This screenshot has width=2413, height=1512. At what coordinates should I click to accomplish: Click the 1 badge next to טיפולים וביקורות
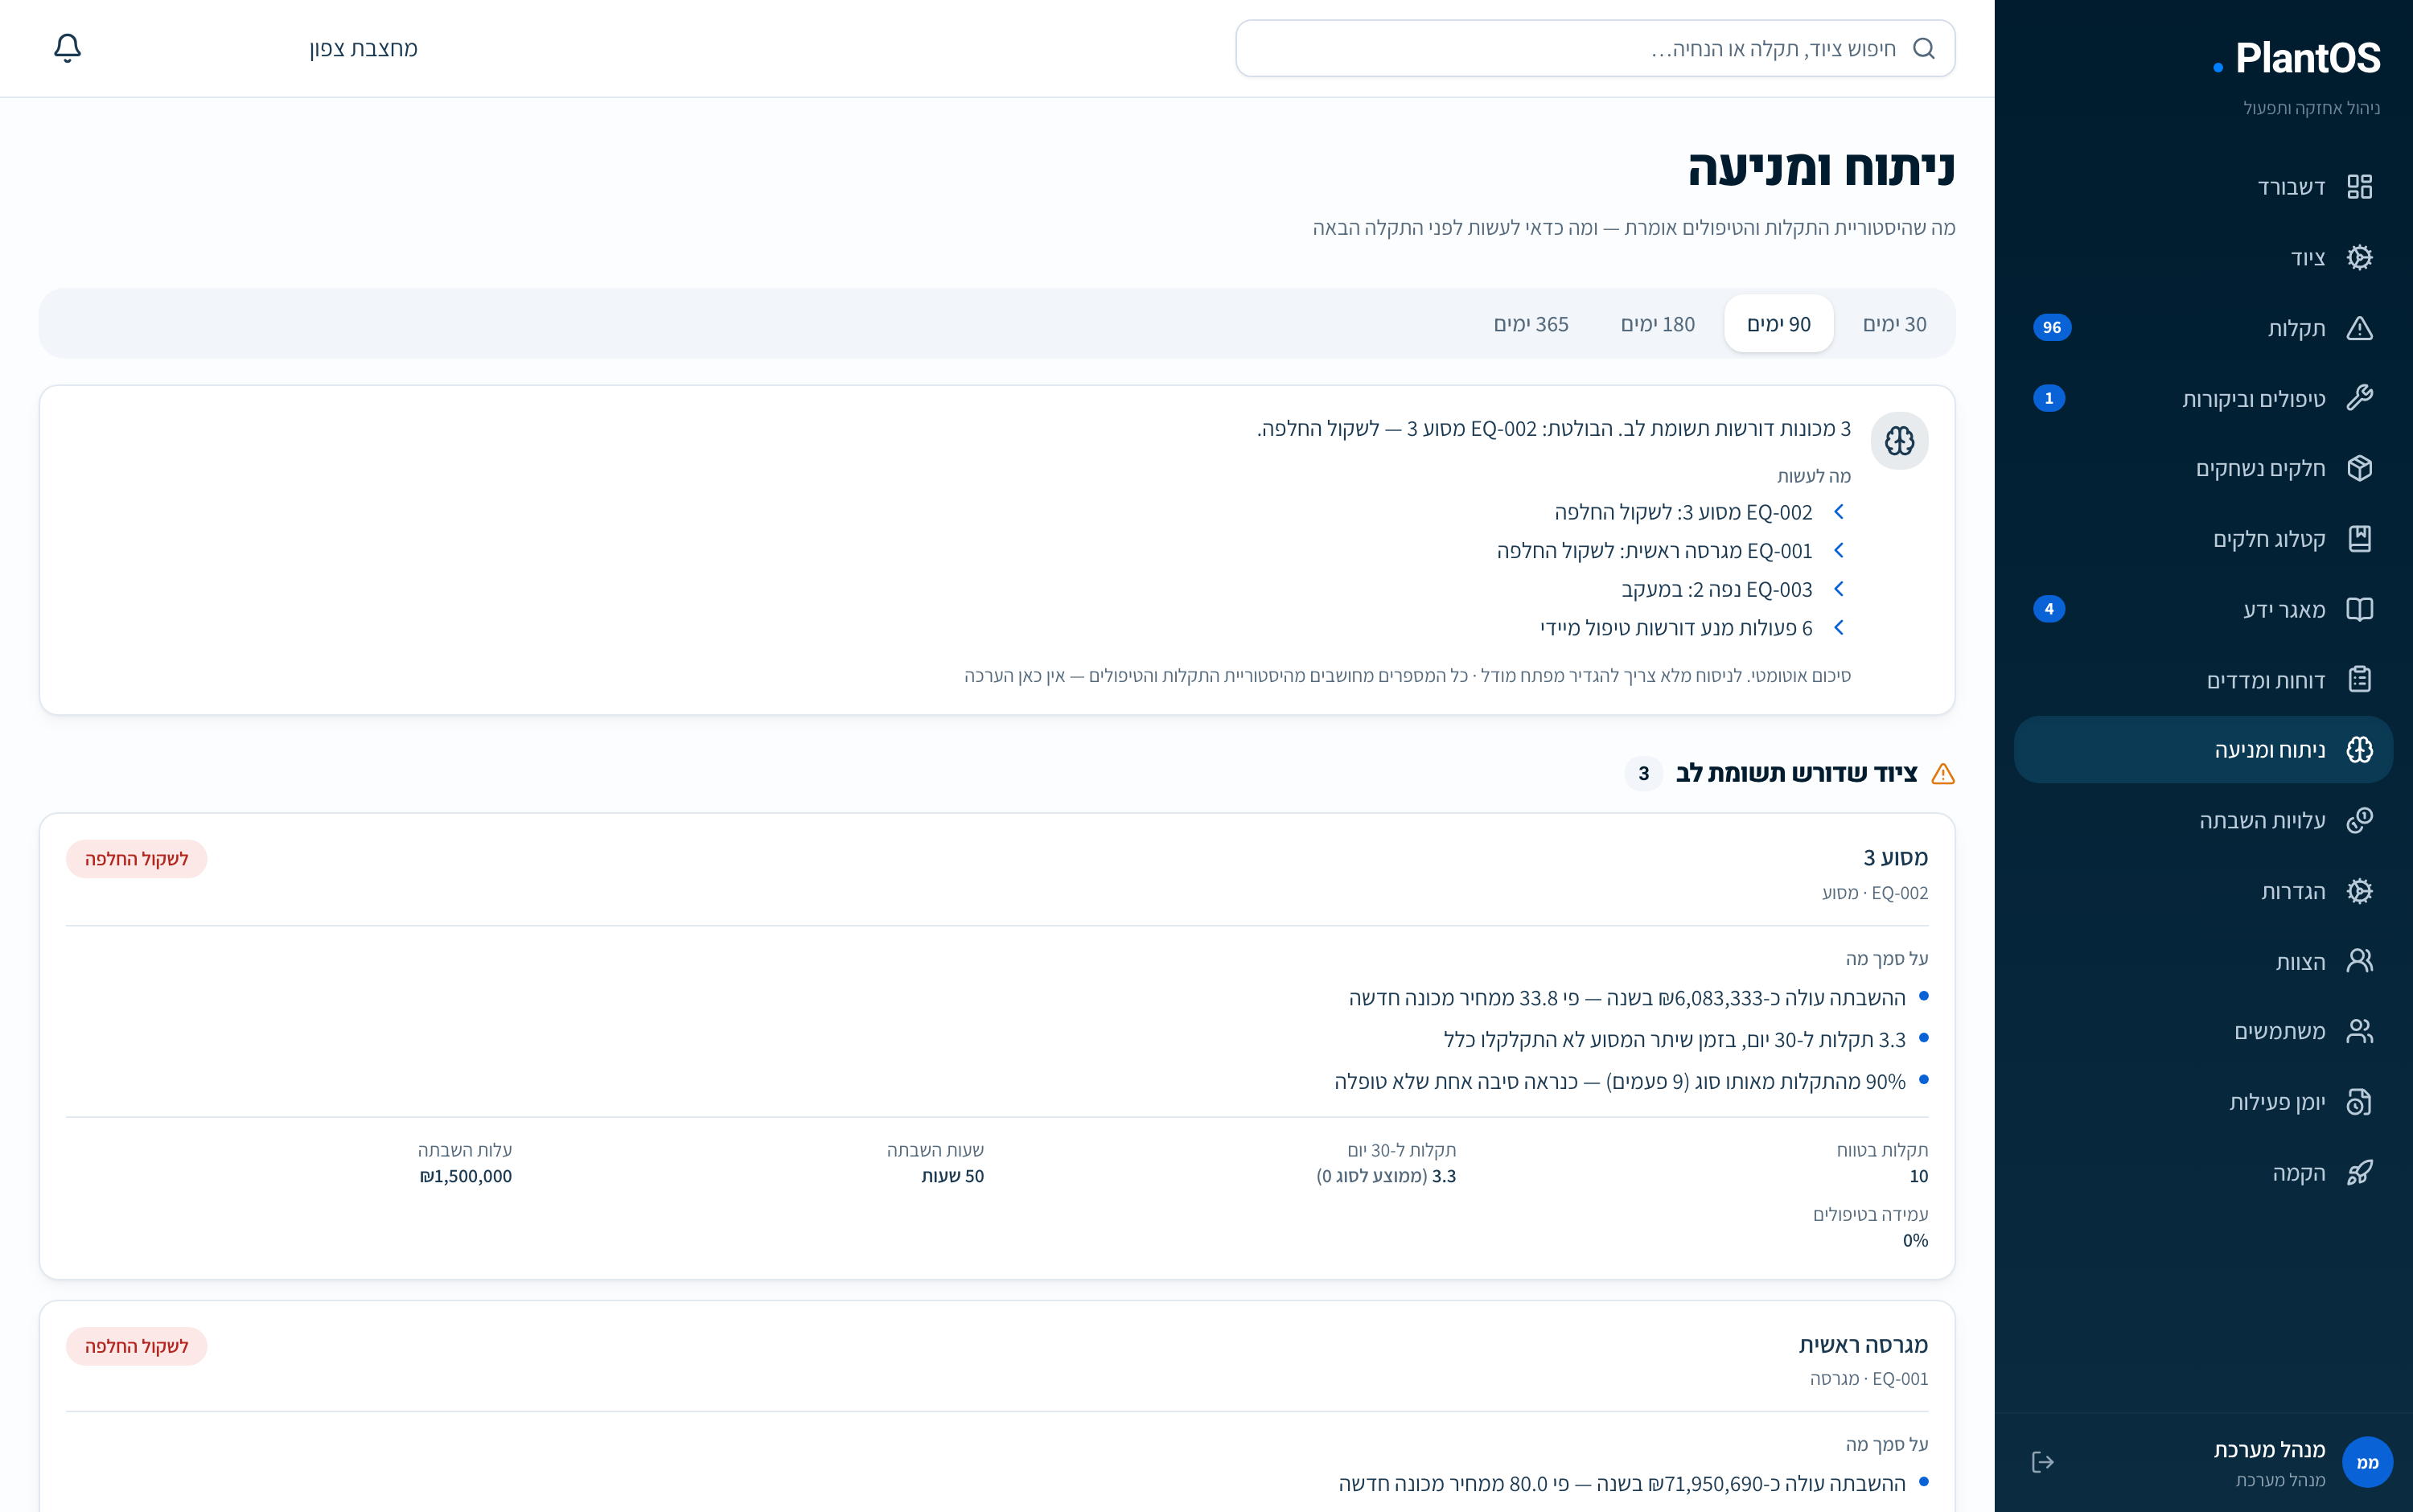(2048, 398)
